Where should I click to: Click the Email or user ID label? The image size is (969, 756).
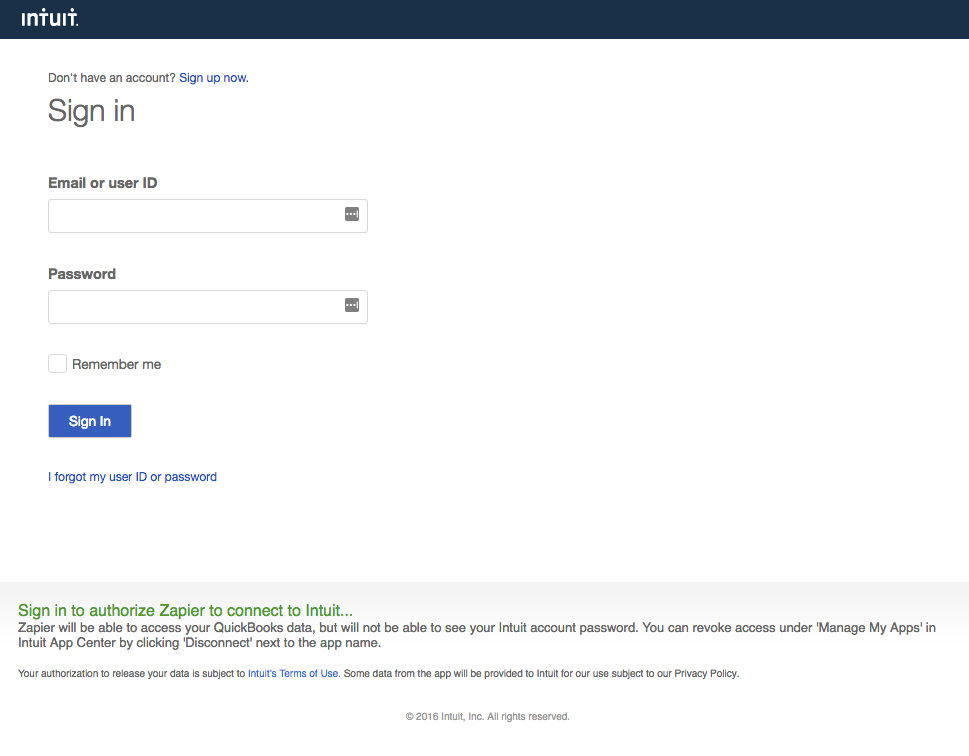click(103, 183)
